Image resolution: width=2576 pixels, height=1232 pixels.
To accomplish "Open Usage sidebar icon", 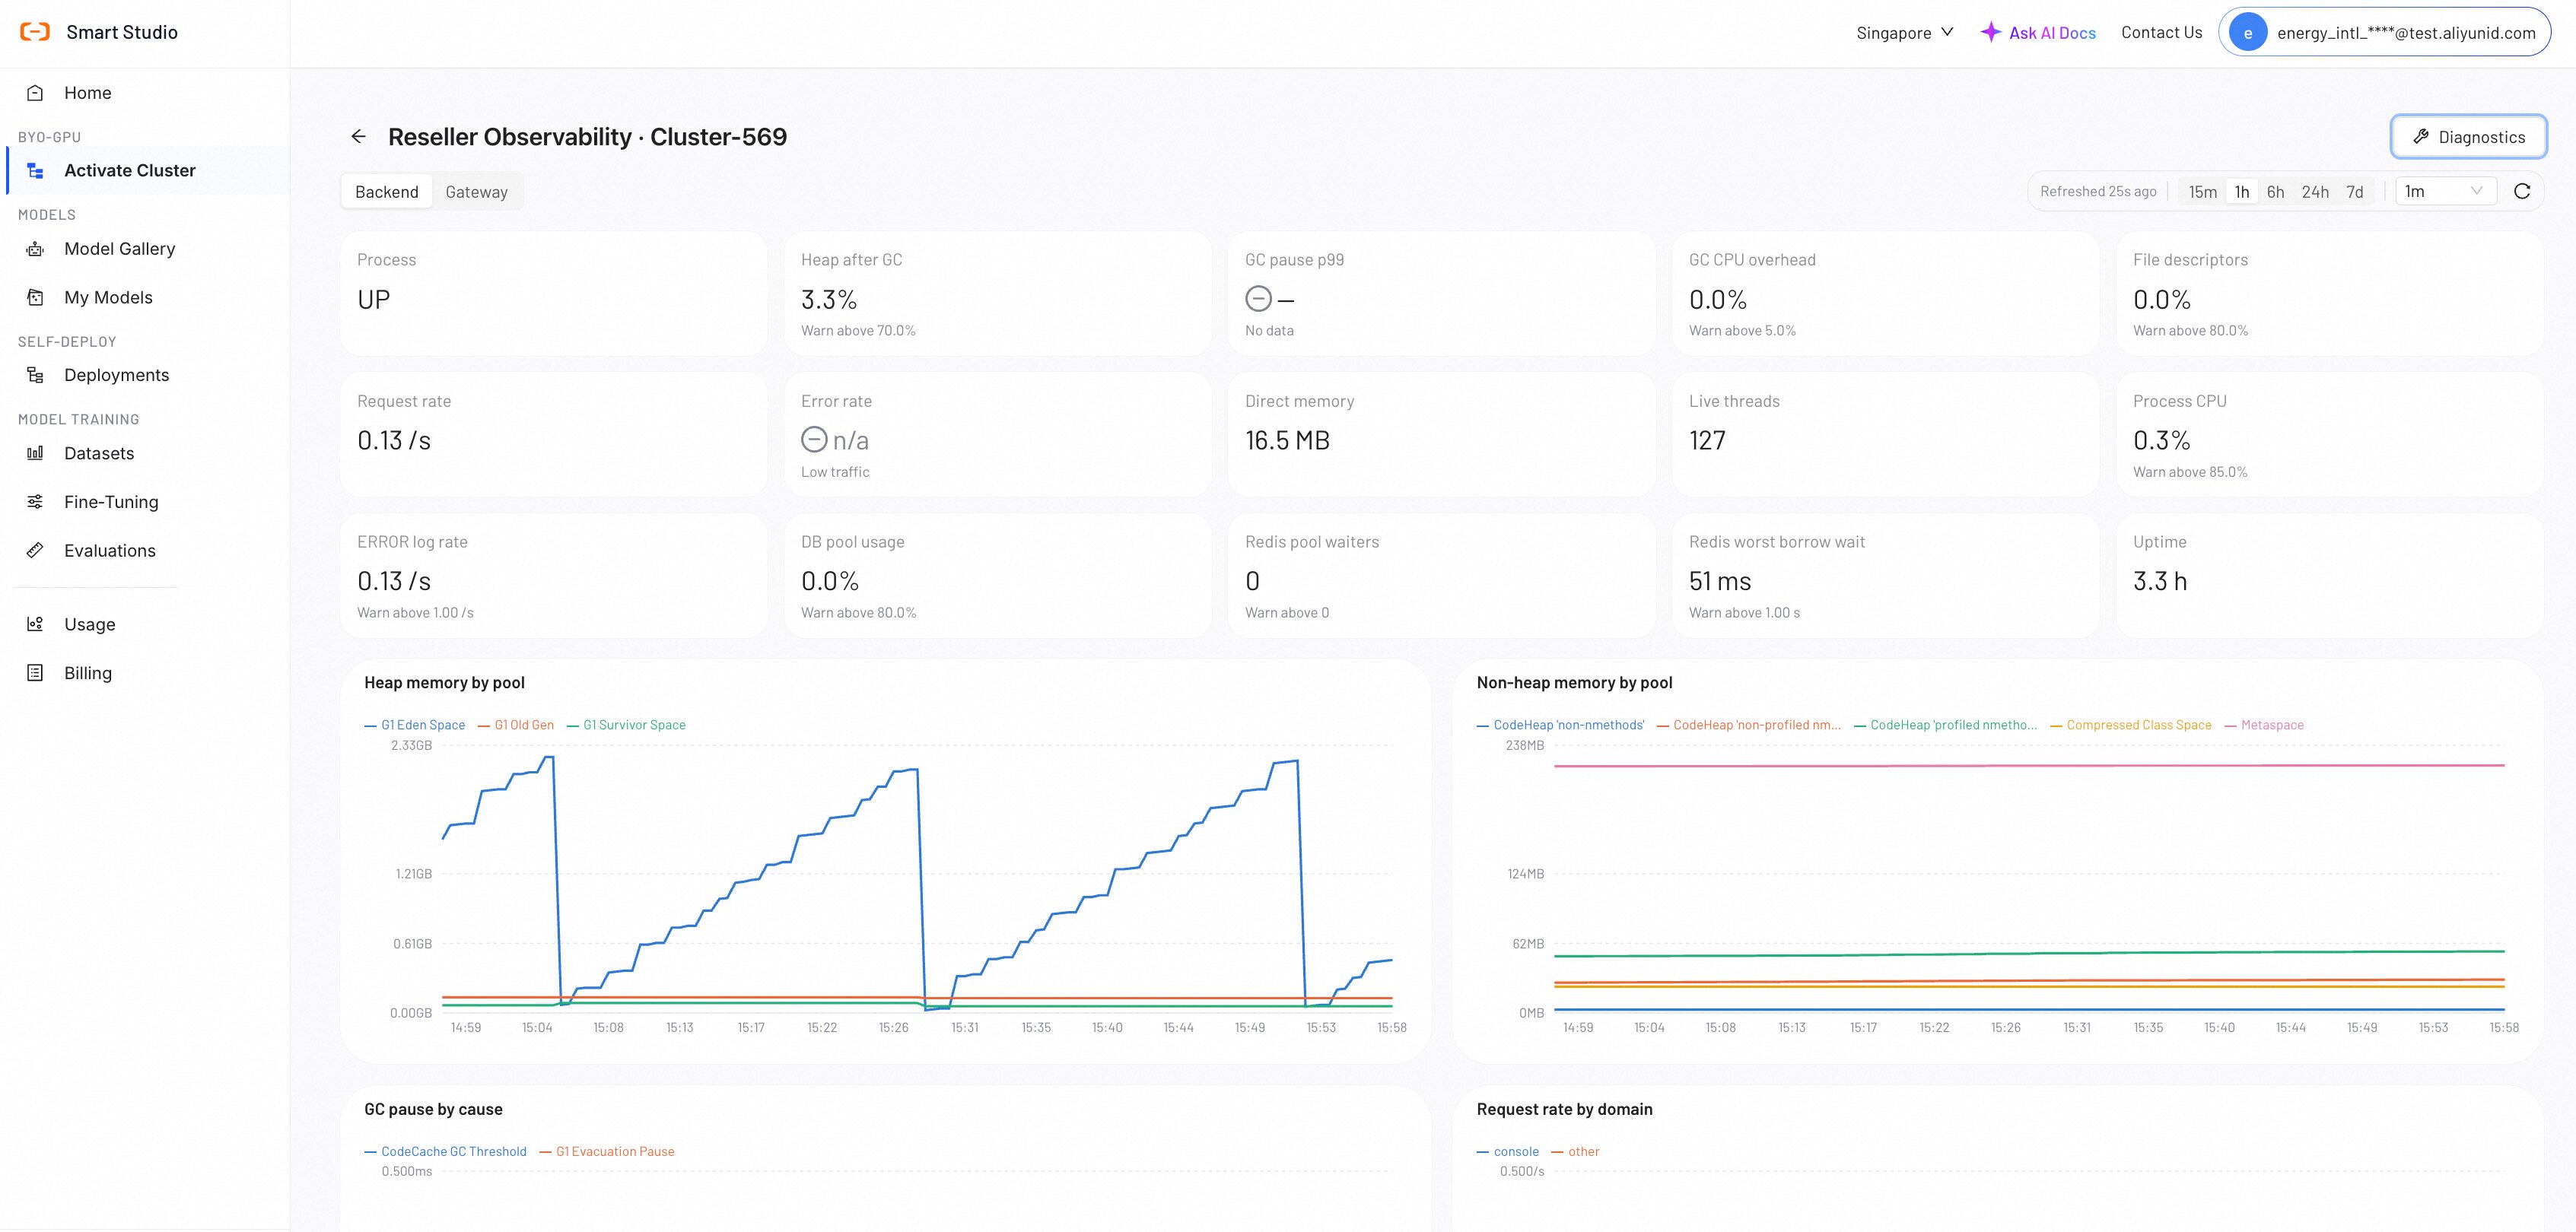I will (35, 624).
